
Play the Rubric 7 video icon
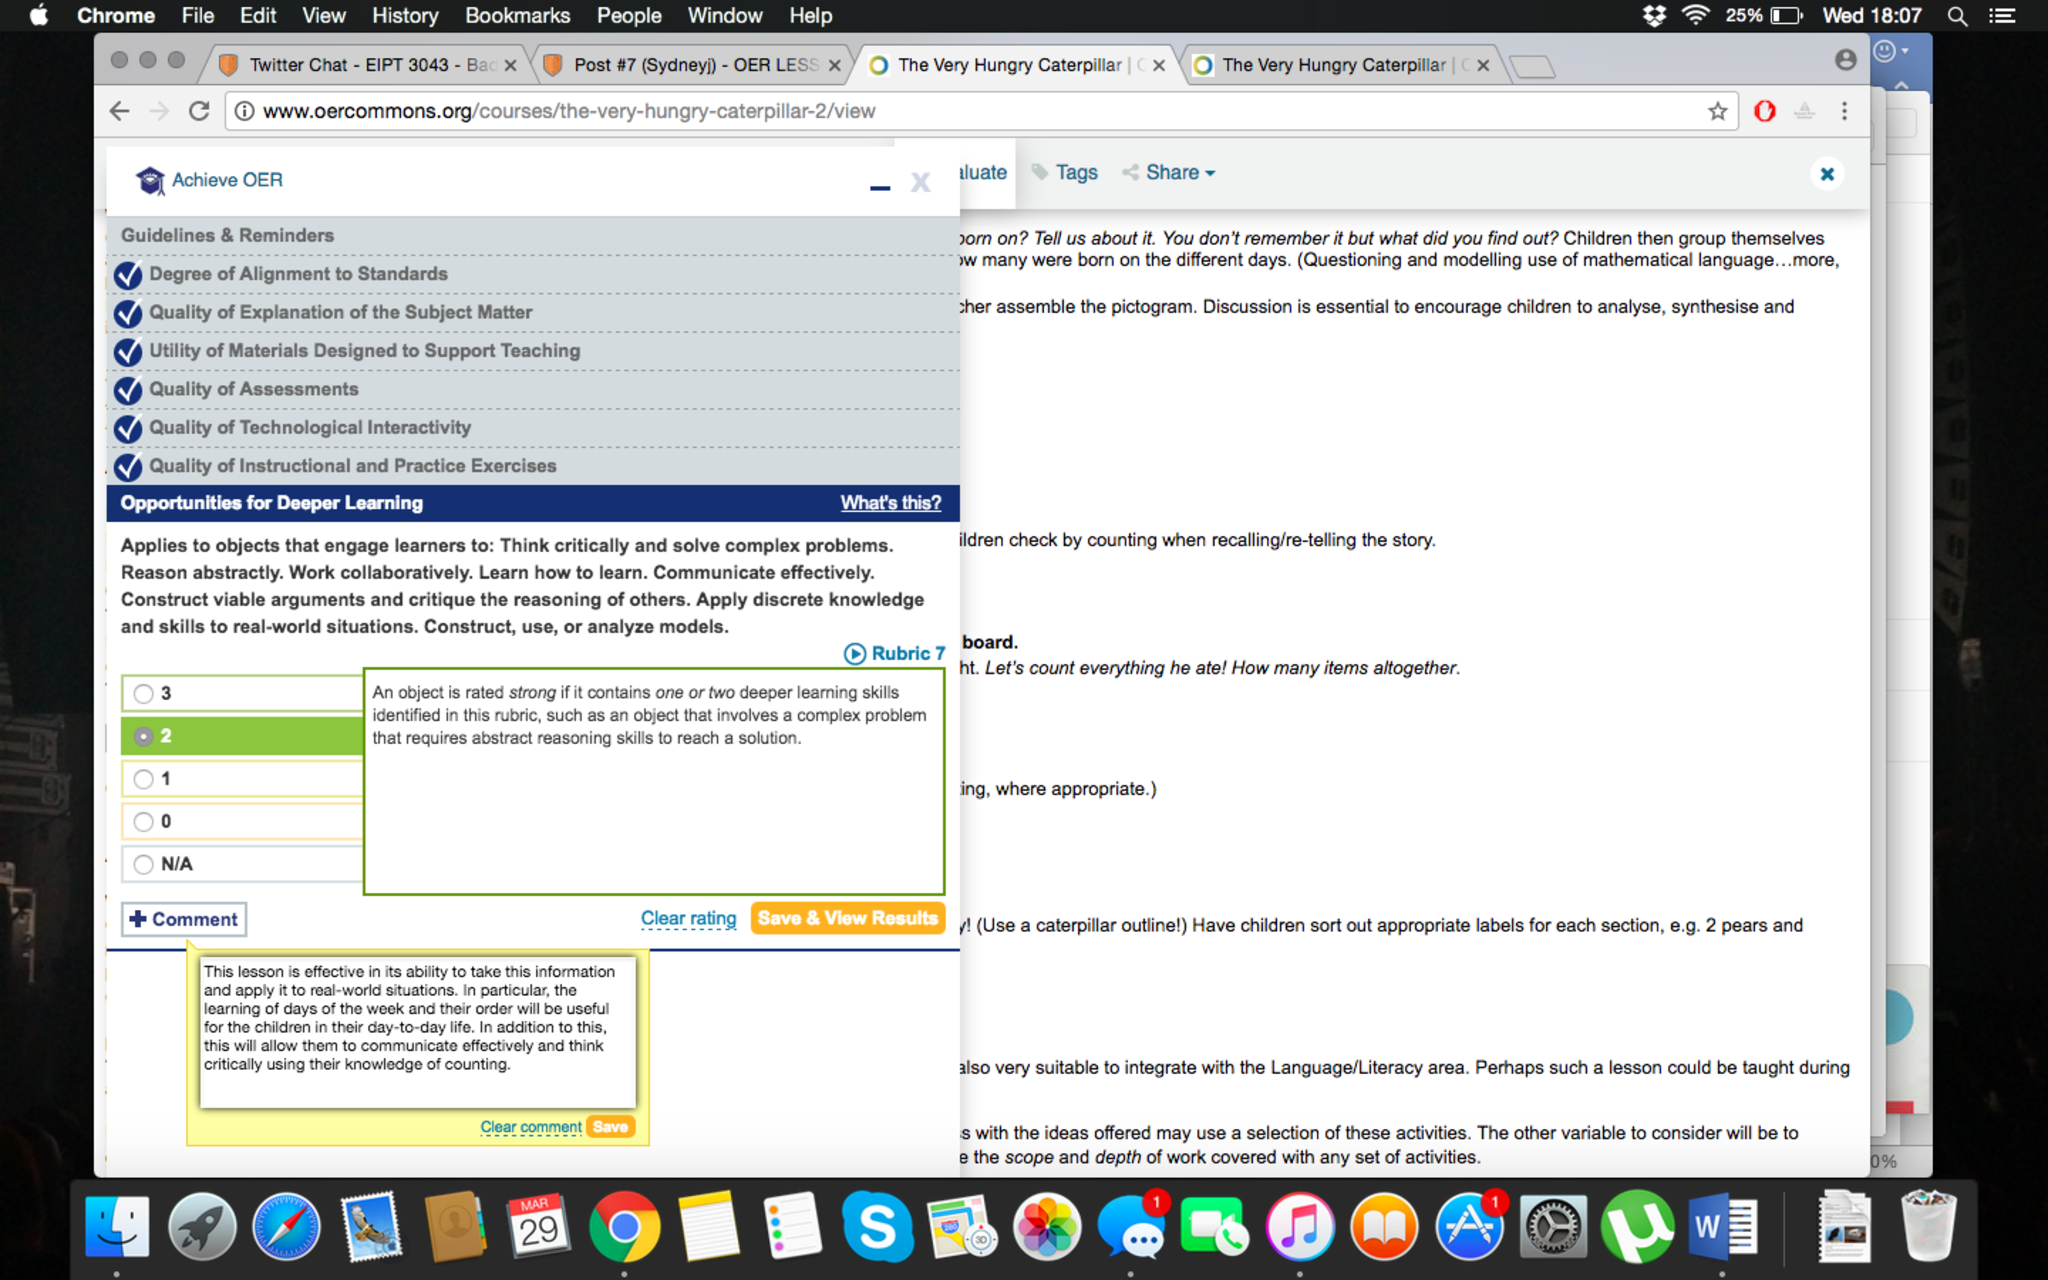tap(855, 654)
